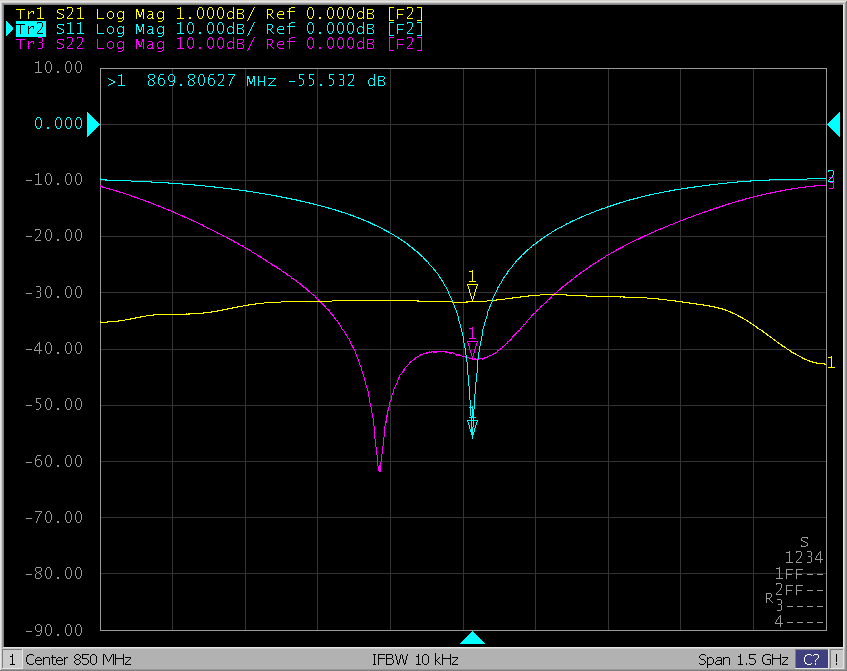Screen dimensions: 847x671
Task: Click the left reference level triangle at 0.000
Action: [93, 124]
